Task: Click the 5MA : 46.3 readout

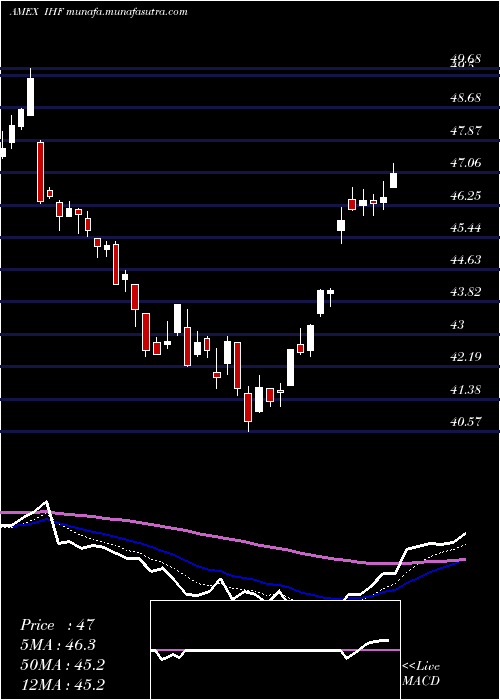Action: point(58,645)
